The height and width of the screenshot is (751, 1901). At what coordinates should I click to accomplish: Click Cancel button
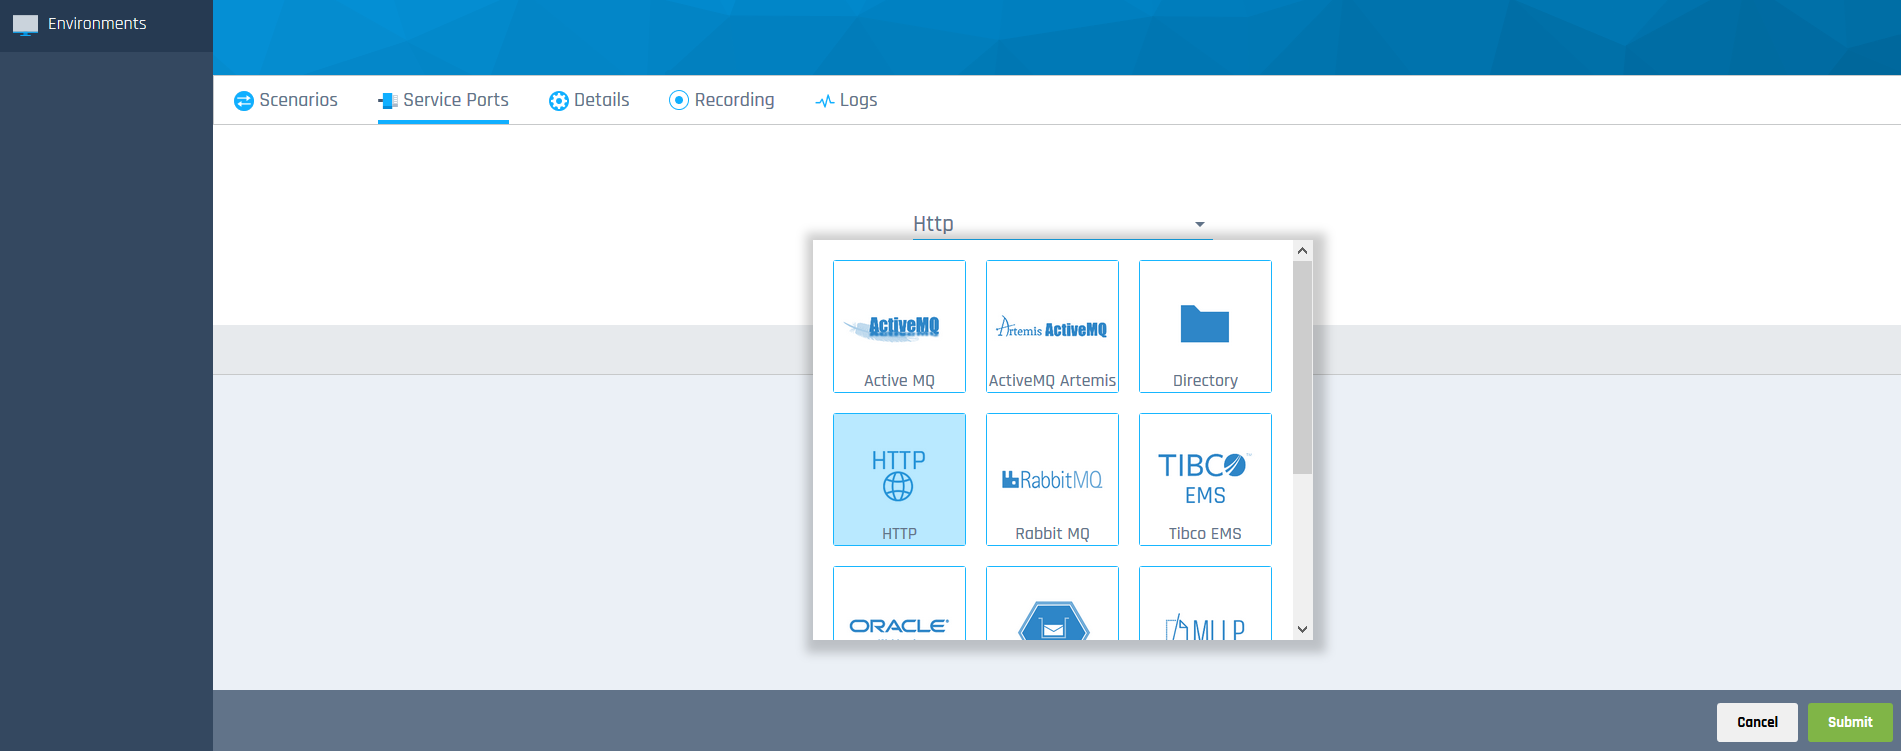[x=1757, y=722]
